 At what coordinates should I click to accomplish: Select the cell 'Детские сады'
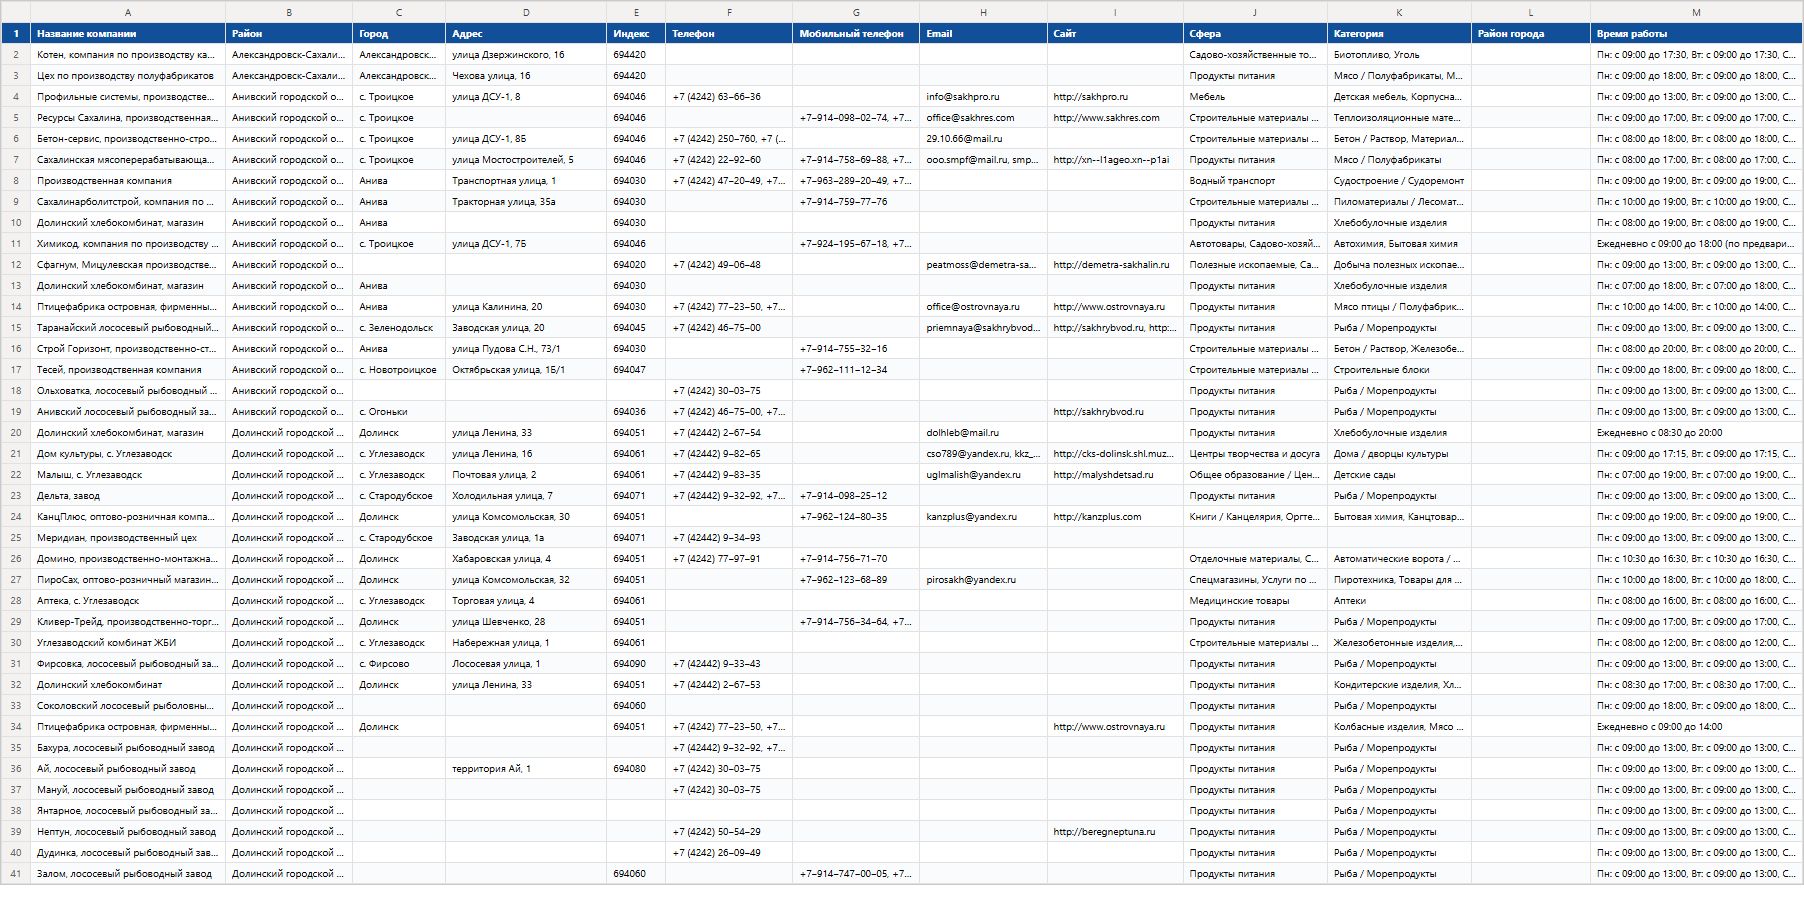1399,475
